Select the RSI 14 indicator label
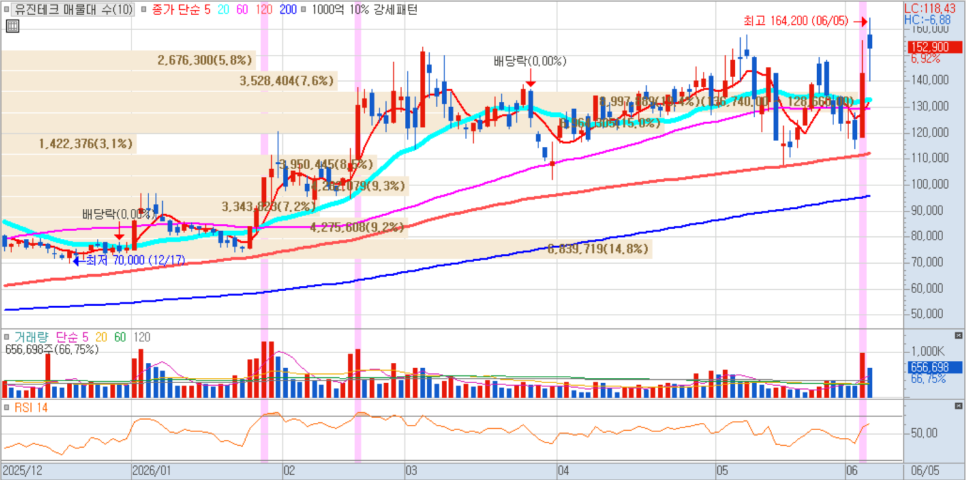 31,408
